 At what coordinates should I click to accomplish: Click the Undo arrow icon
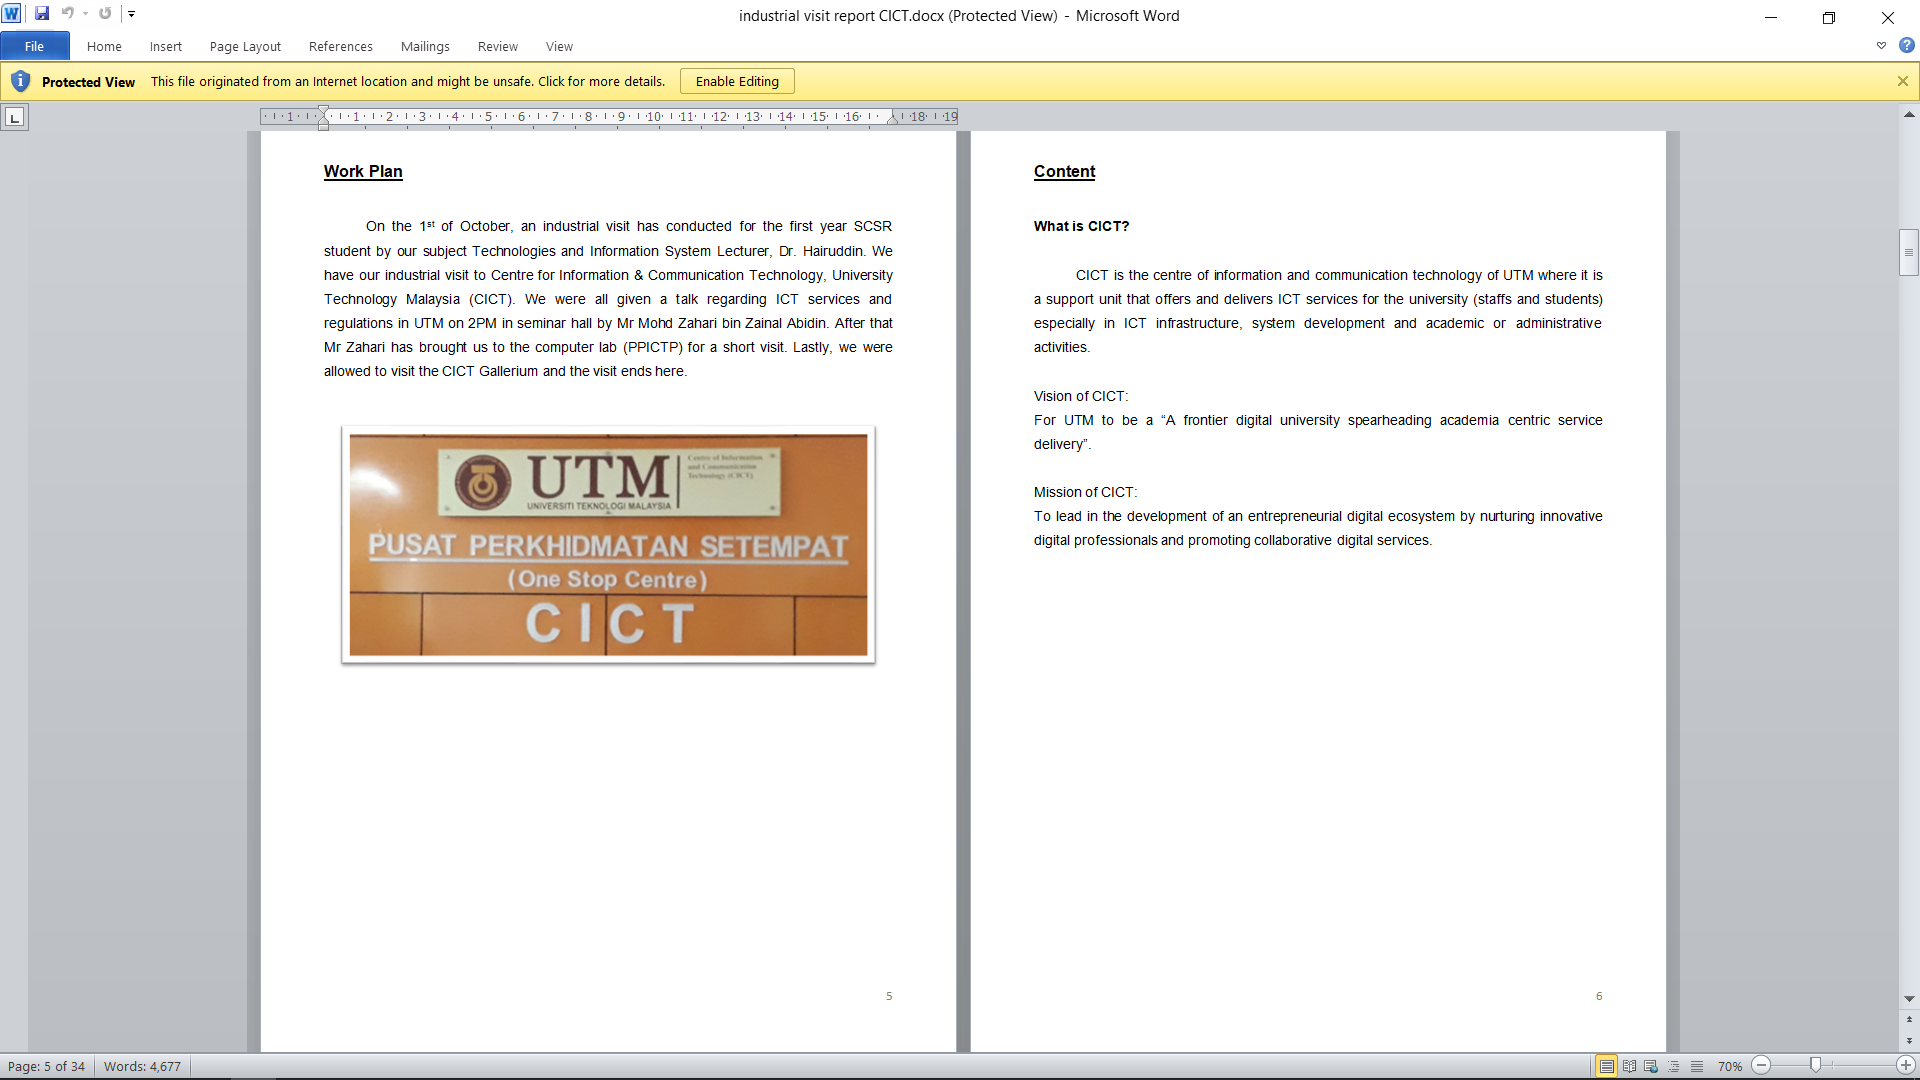(67, 14)
